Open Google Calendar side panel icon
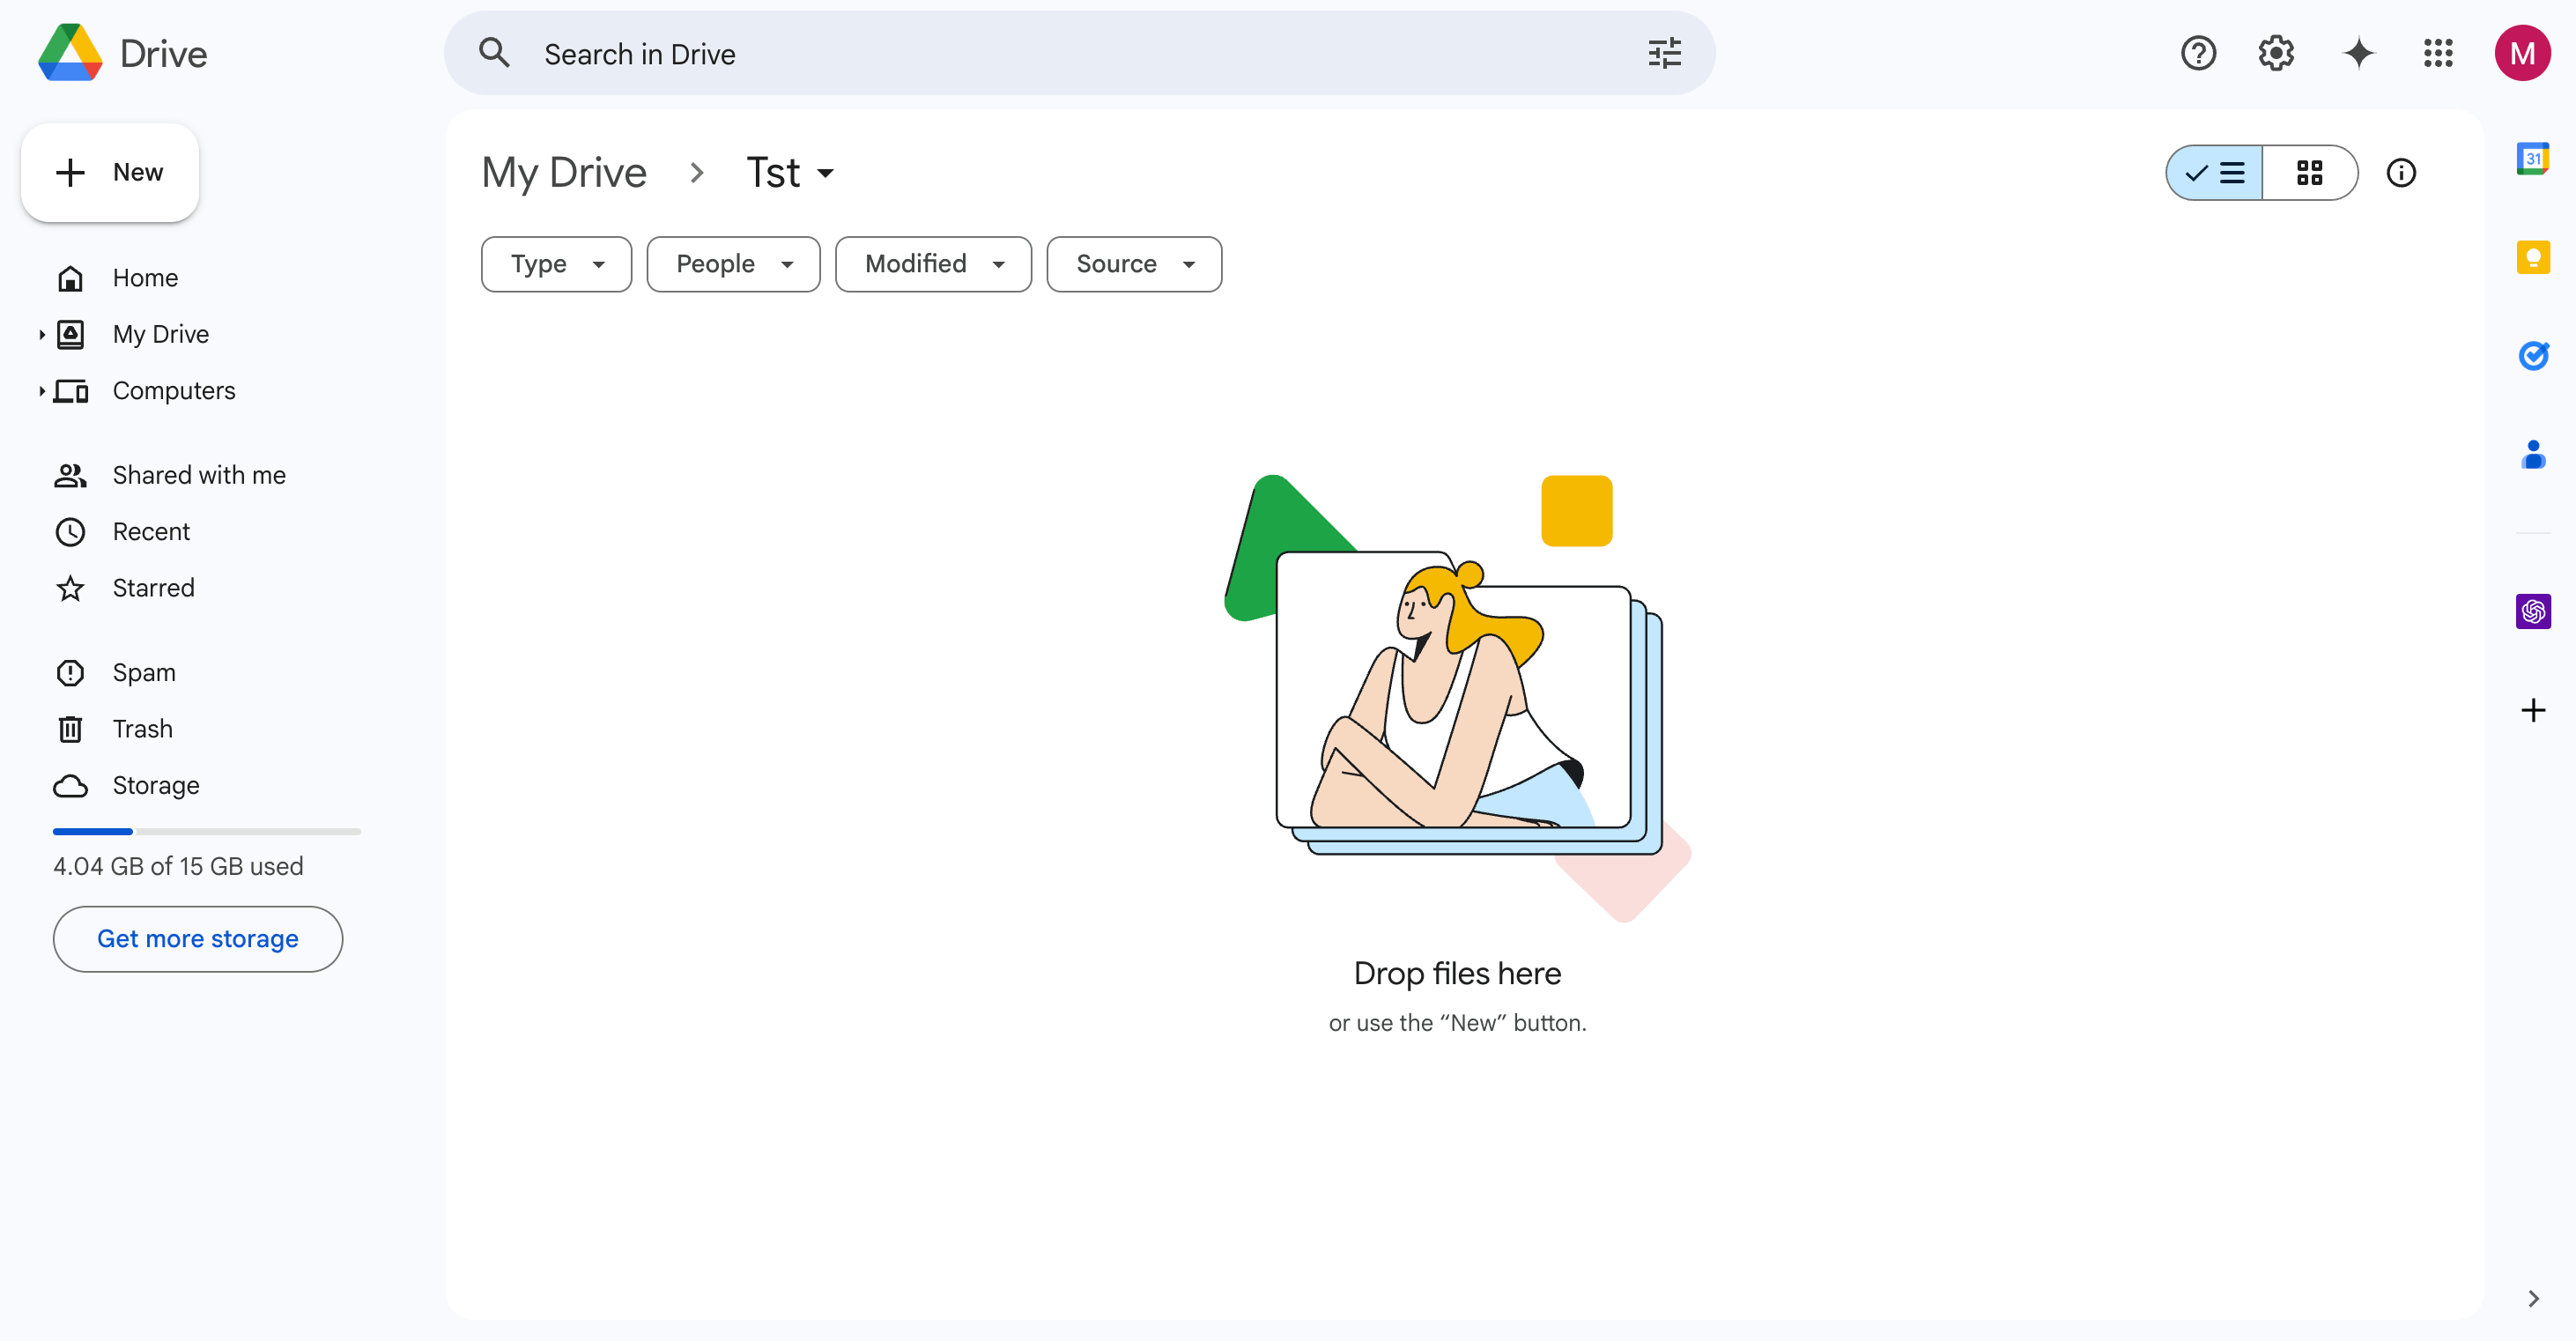The height and width of the screenshot is (1341, 2576). pos(2533,159)
